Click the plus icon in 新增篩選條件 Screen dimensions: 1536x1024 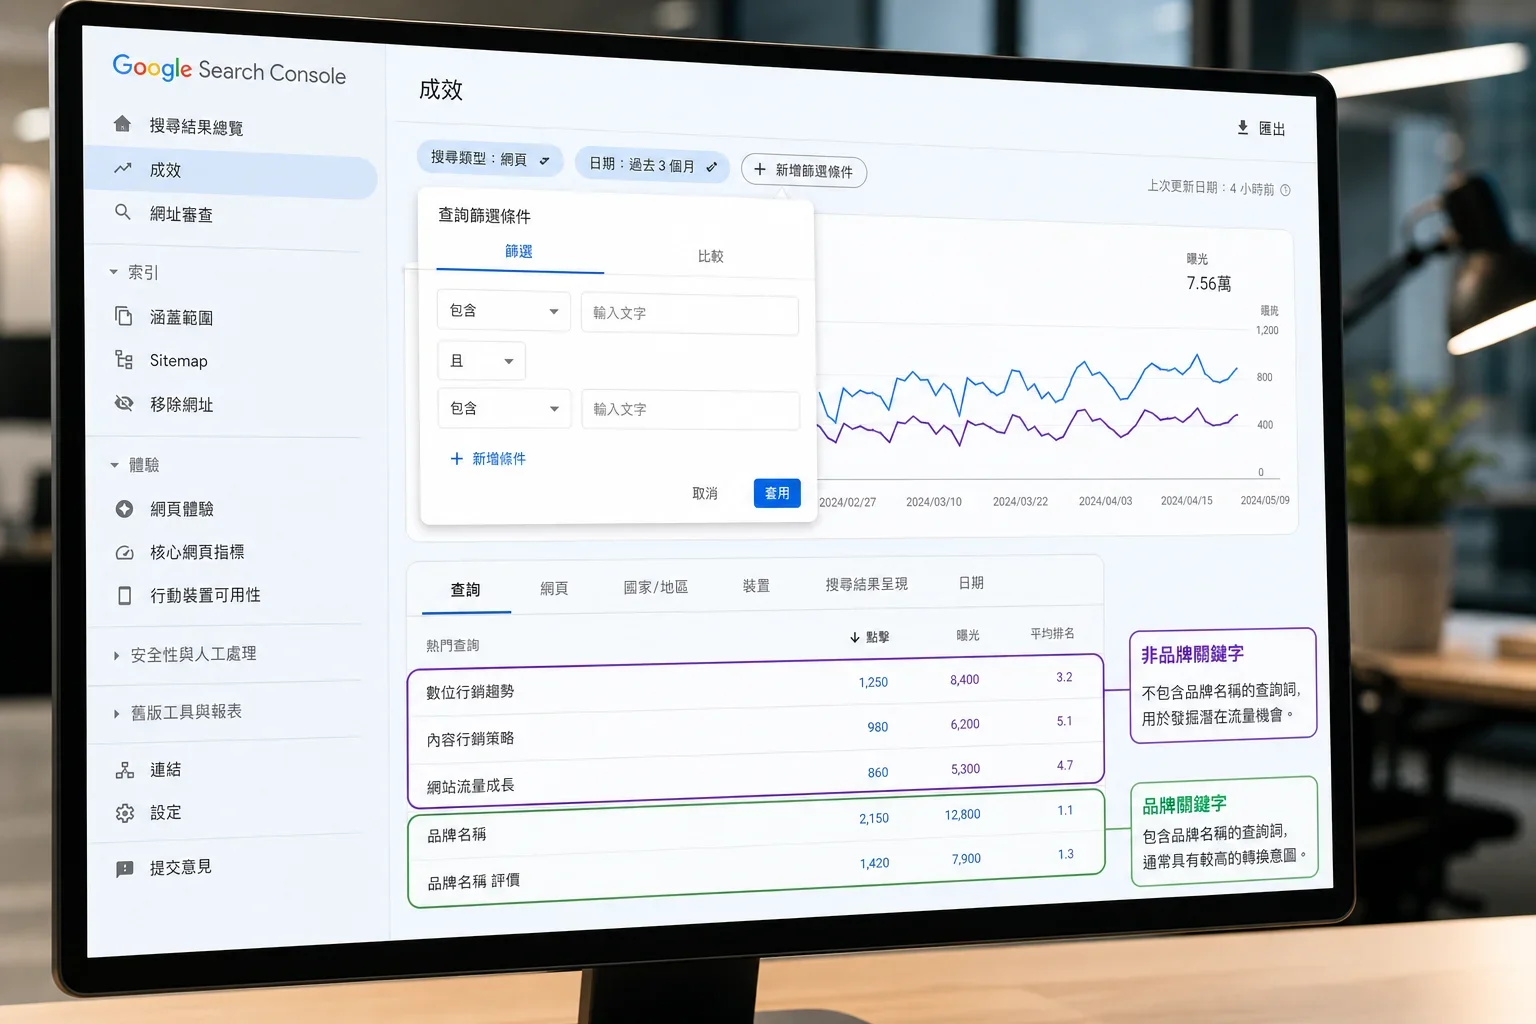[760, 169]
